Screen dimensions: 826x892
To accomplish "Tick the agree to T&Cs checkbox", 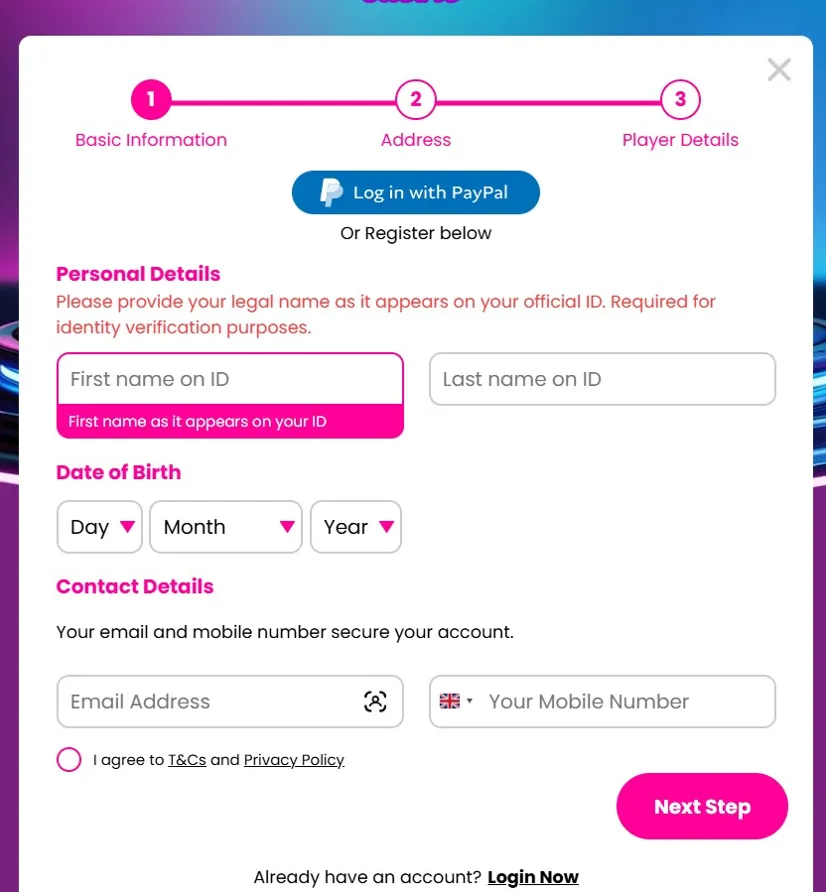I will pos(69,760).
